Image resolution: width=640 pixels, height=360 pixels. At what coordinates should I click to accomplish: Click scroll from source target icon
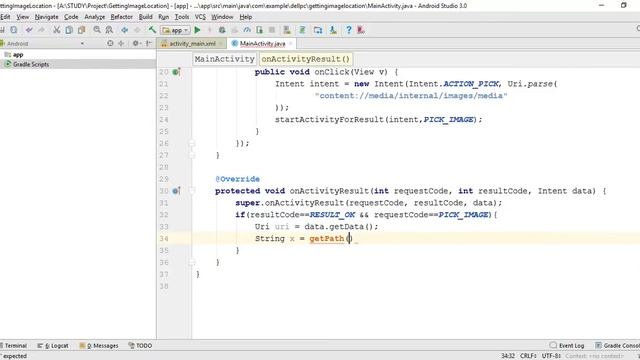[110, 43]
